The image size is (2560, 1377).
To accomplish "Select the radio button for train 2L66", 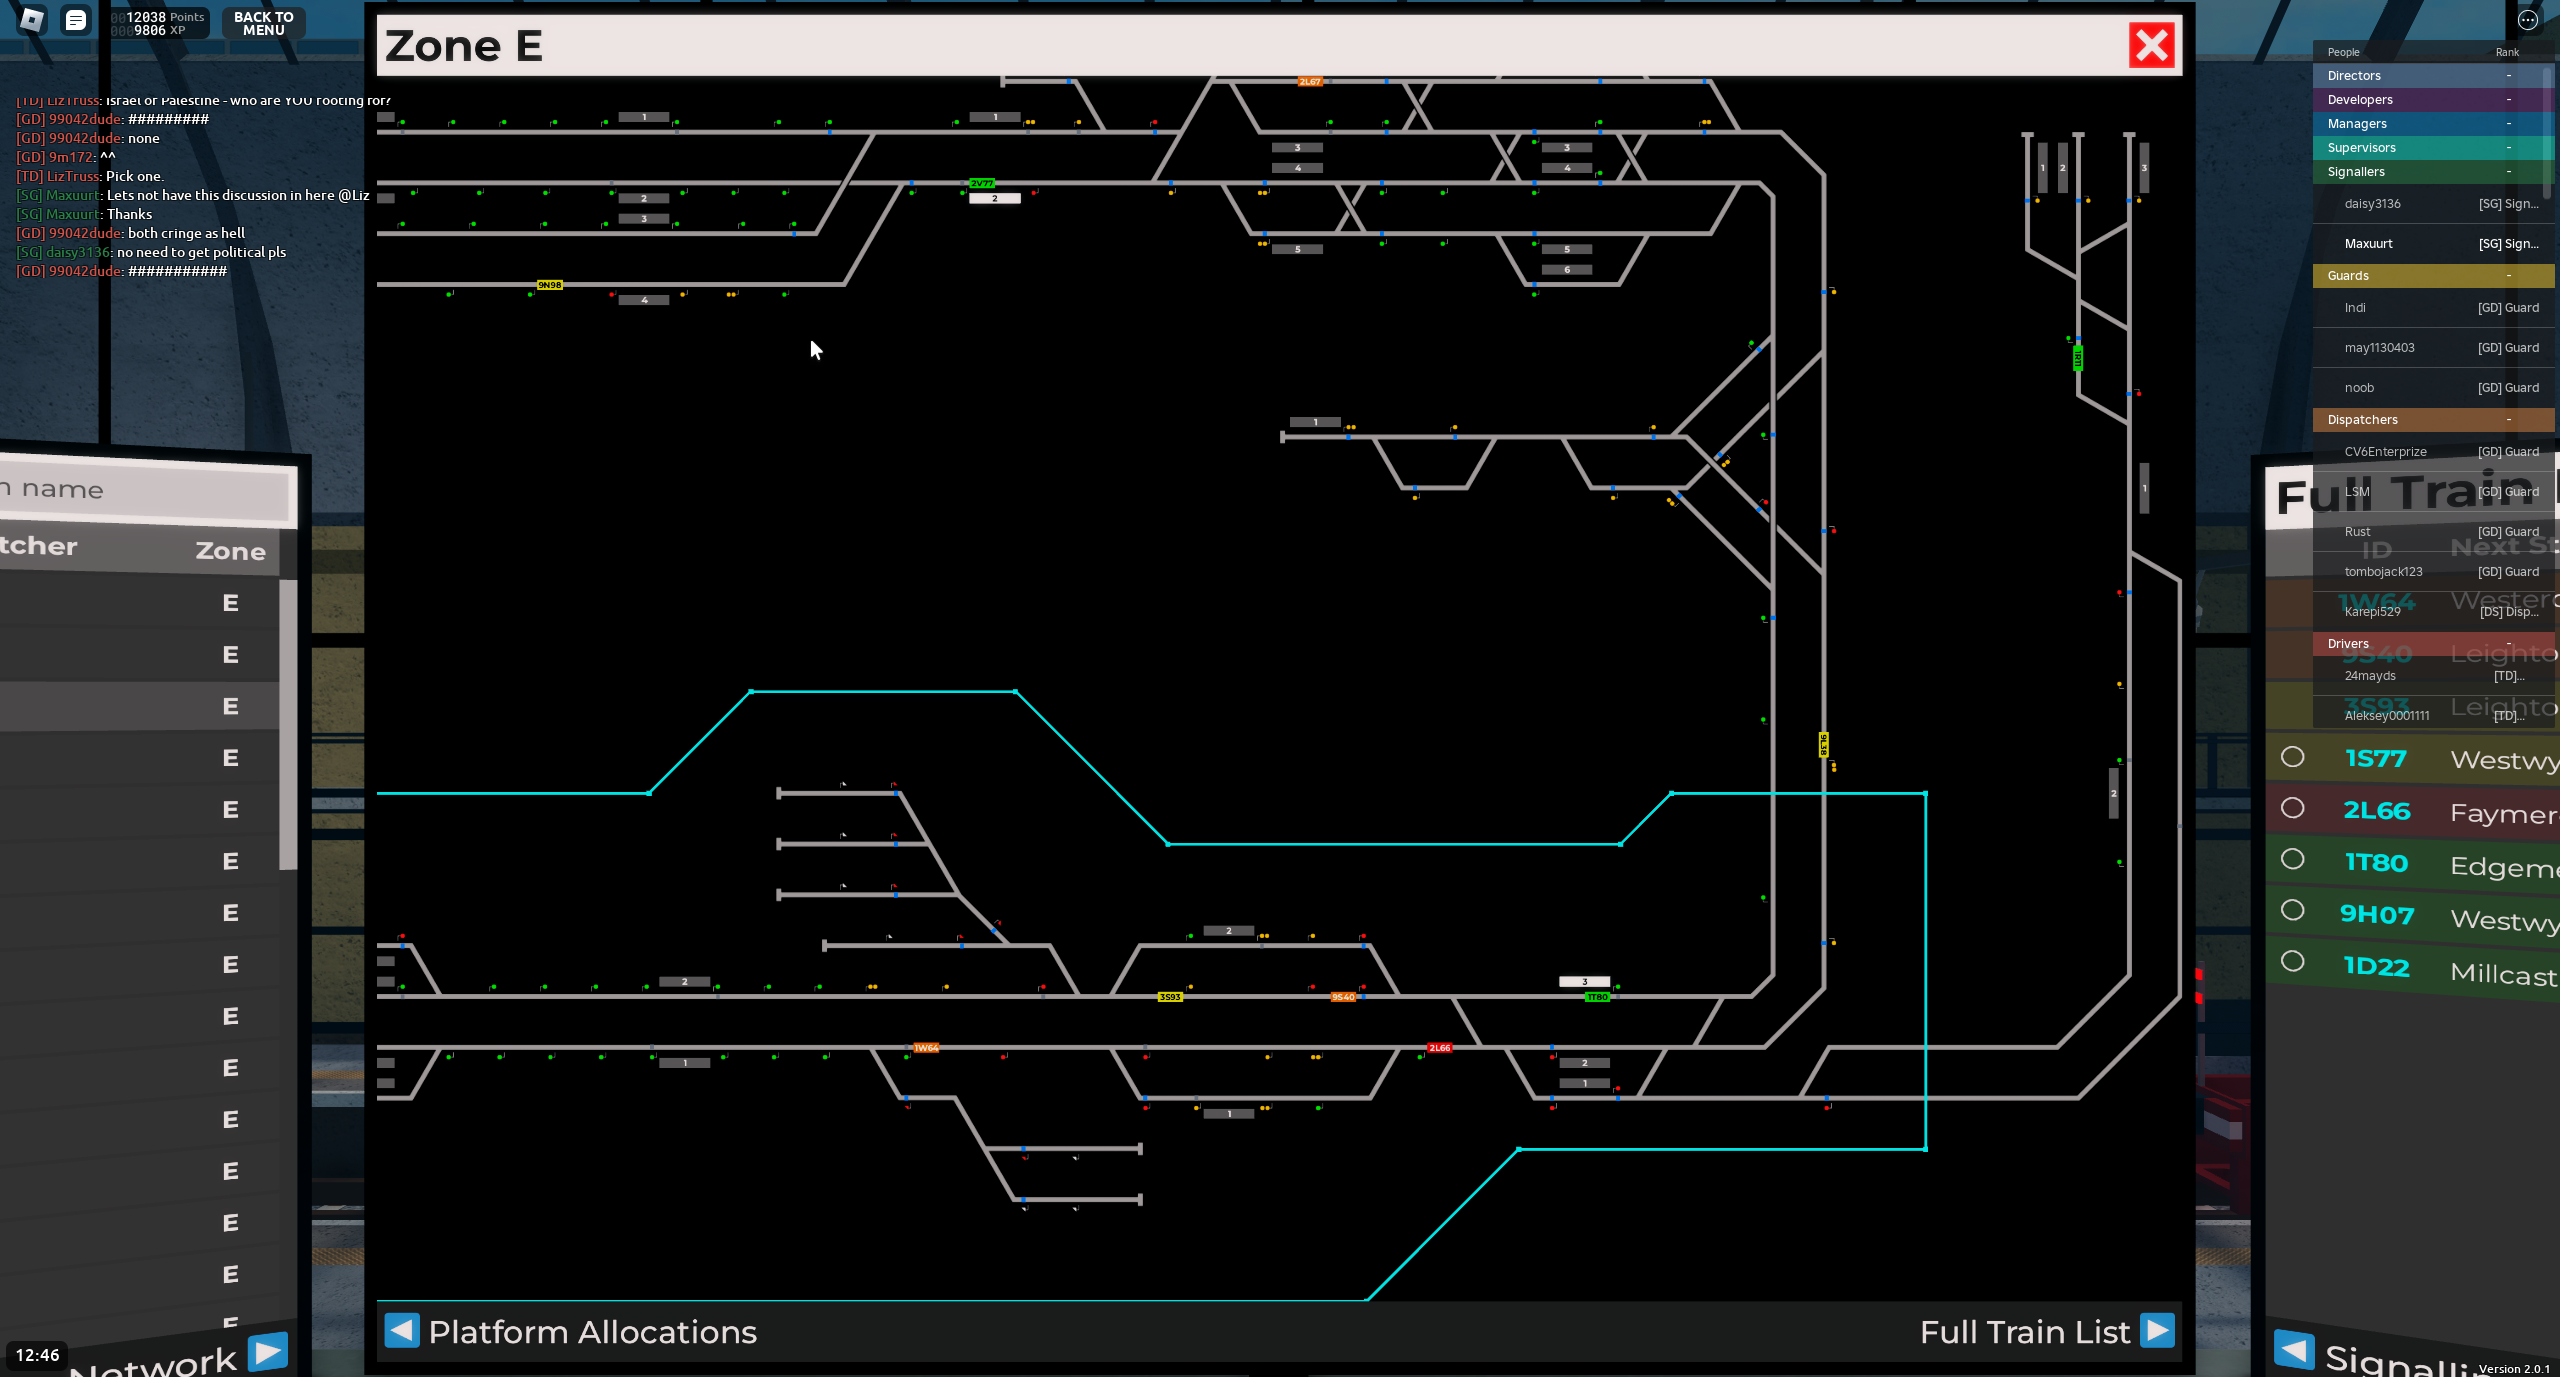I will tap(2293, 808).
